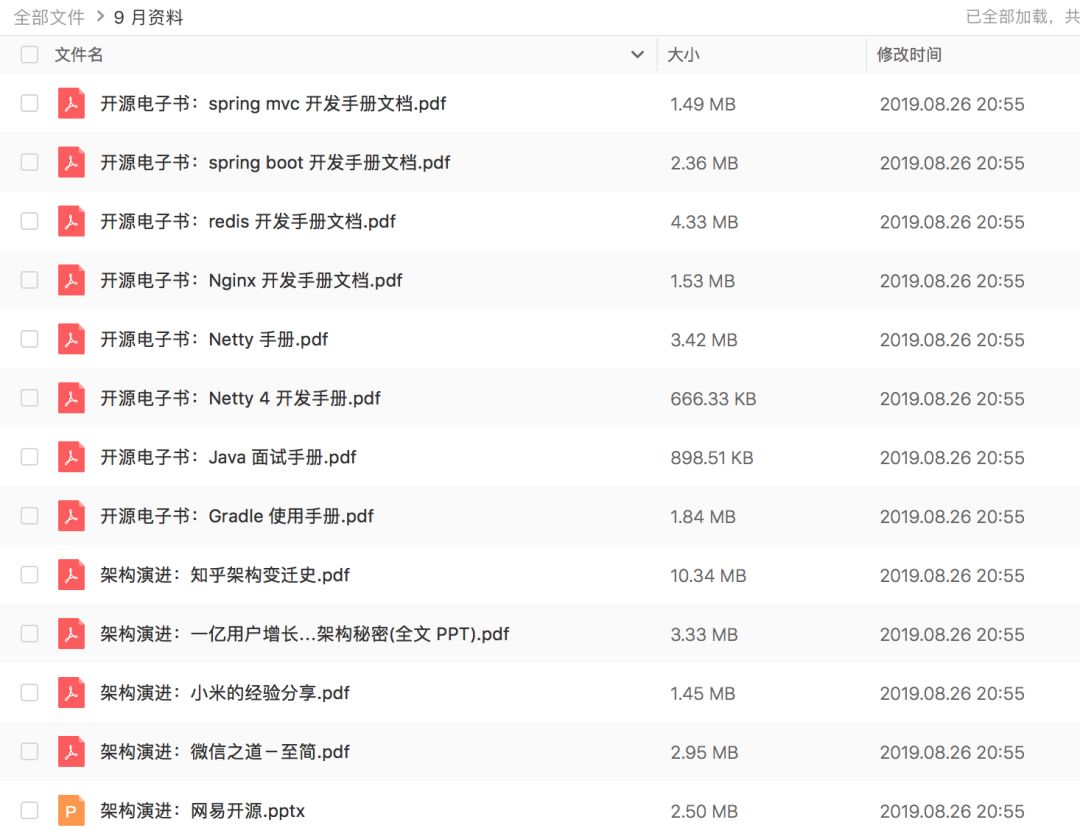Click PDF icon for 一亿用户增长 file
1080x831 pixels.
[71, 634]
